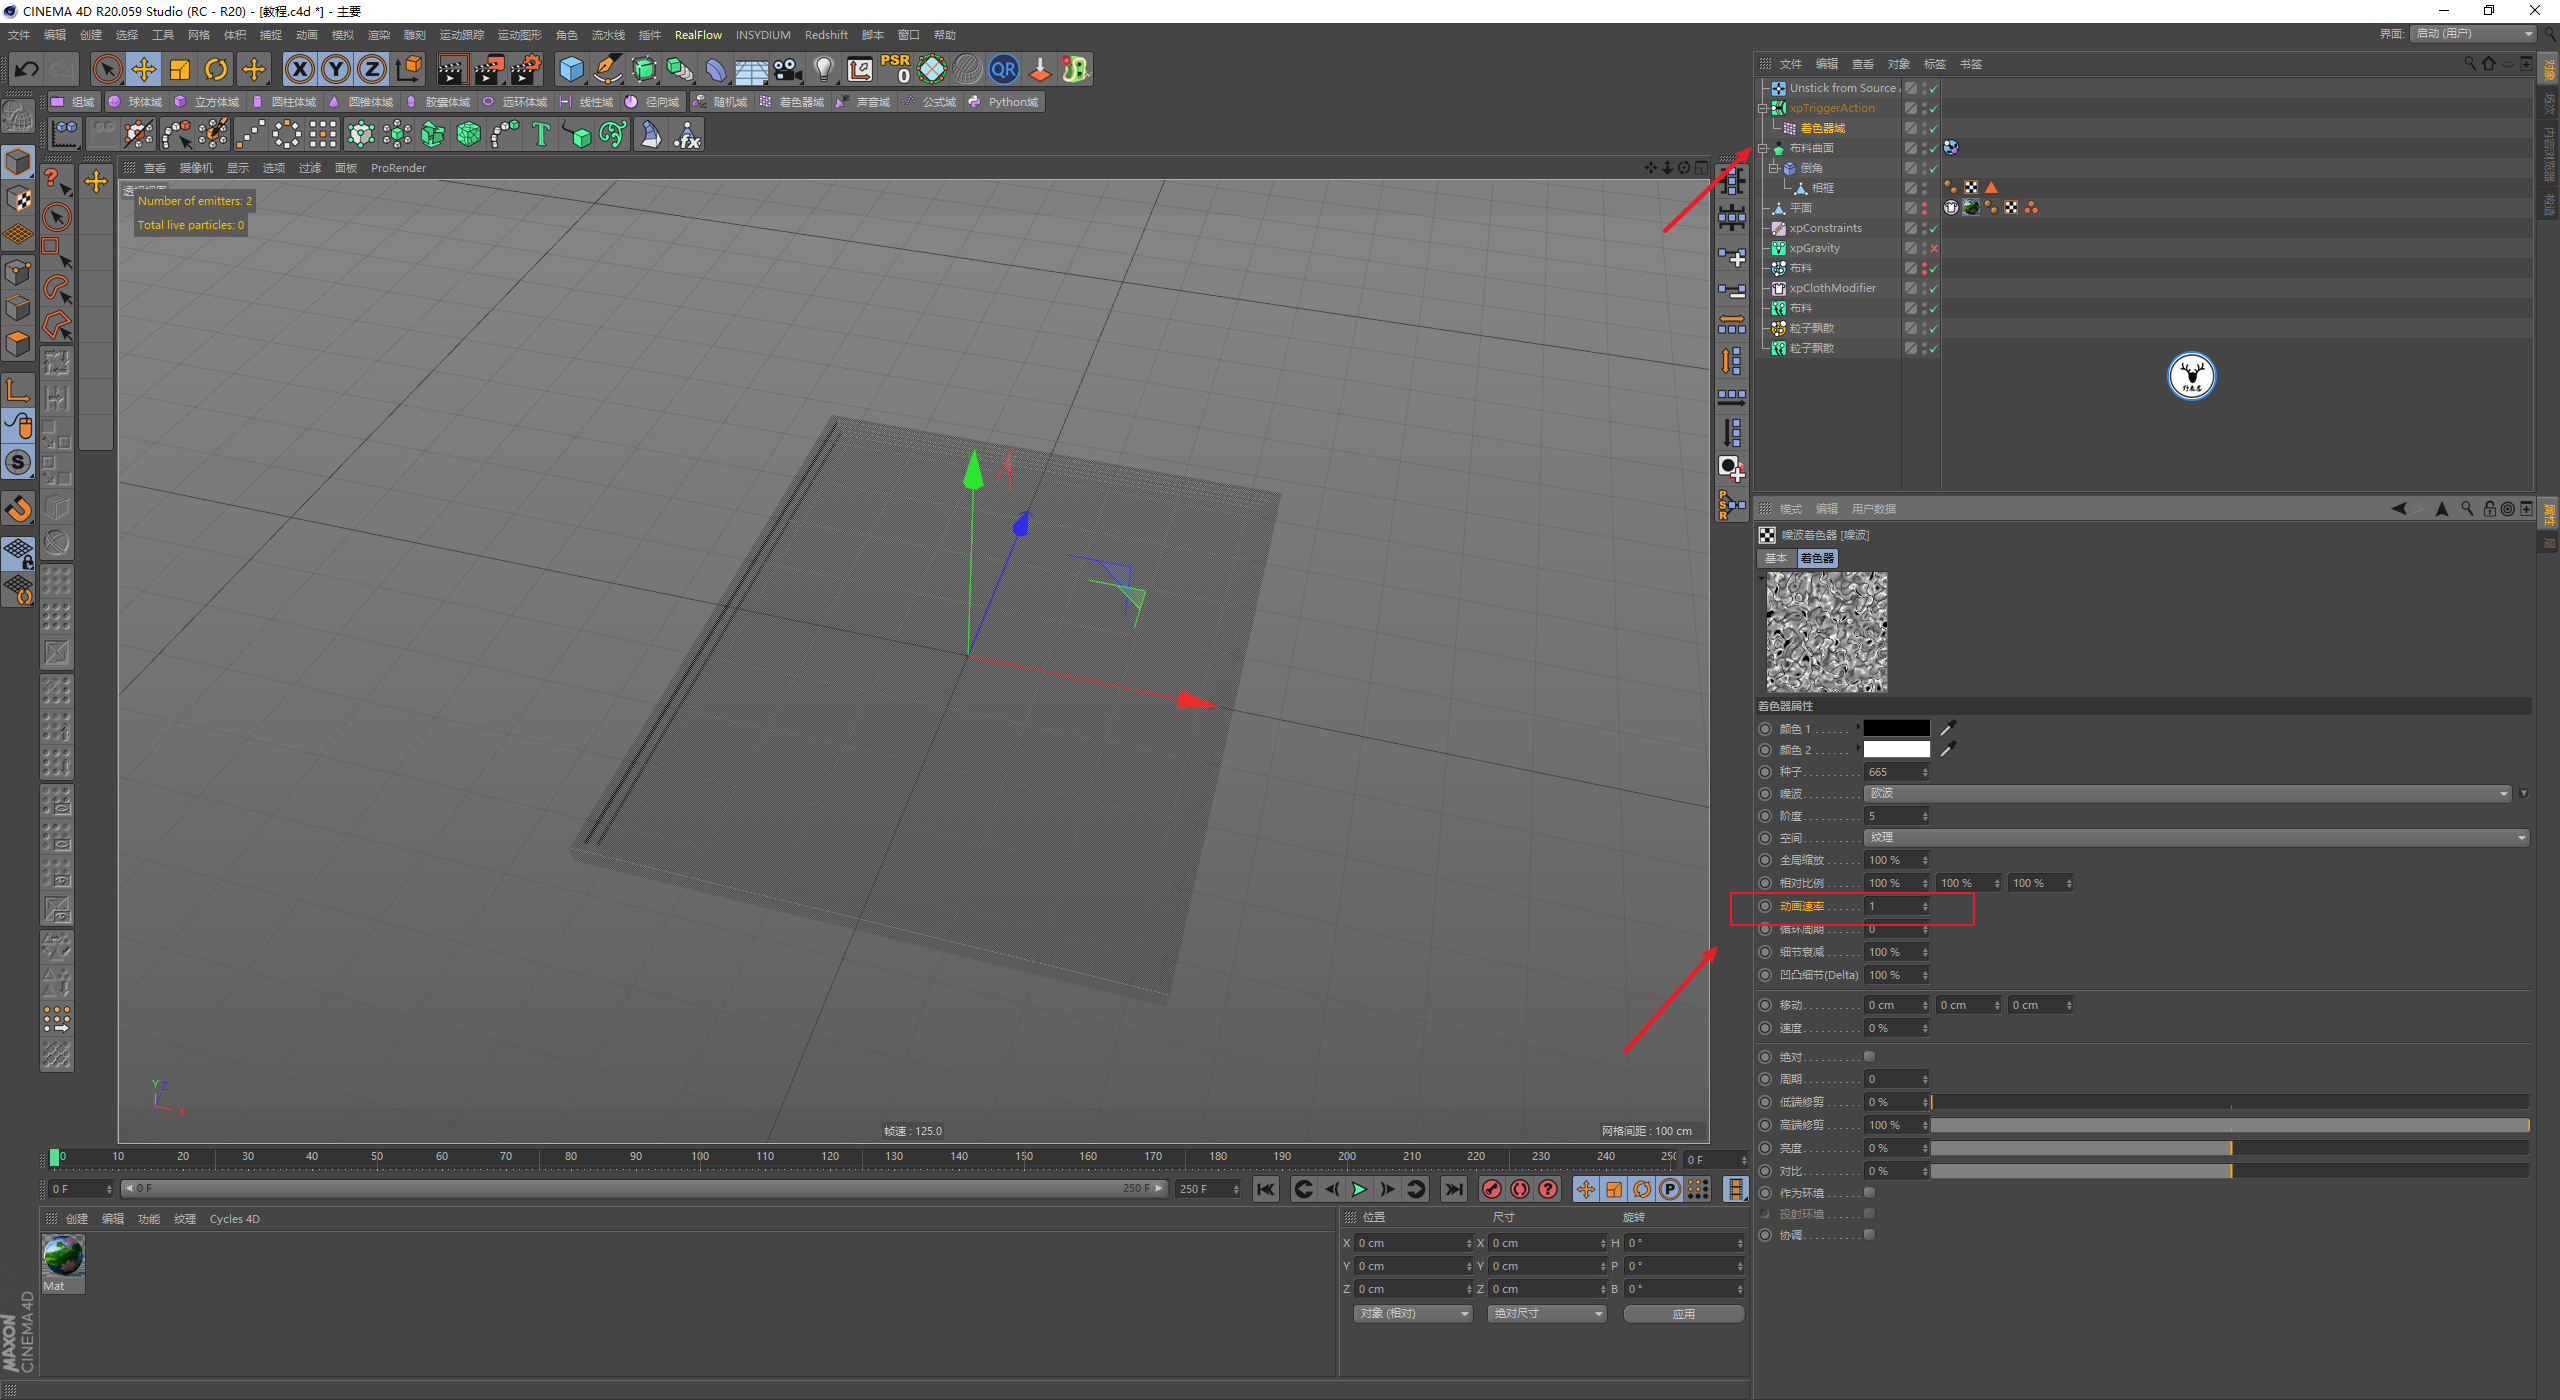Click the play forward button
This screenshot has height=1400, width=2560.
point(1359,1189)
